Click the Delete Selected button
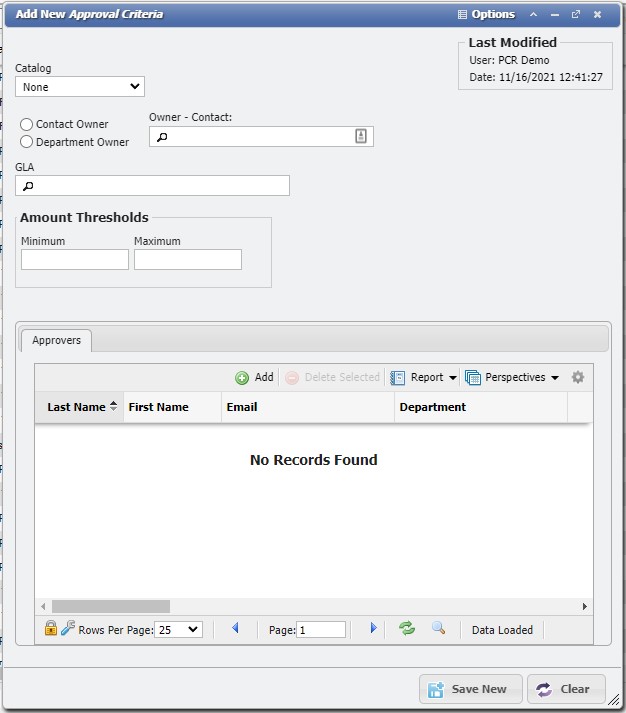The width and height of the screenshot is (626, 713). (332, 377)
